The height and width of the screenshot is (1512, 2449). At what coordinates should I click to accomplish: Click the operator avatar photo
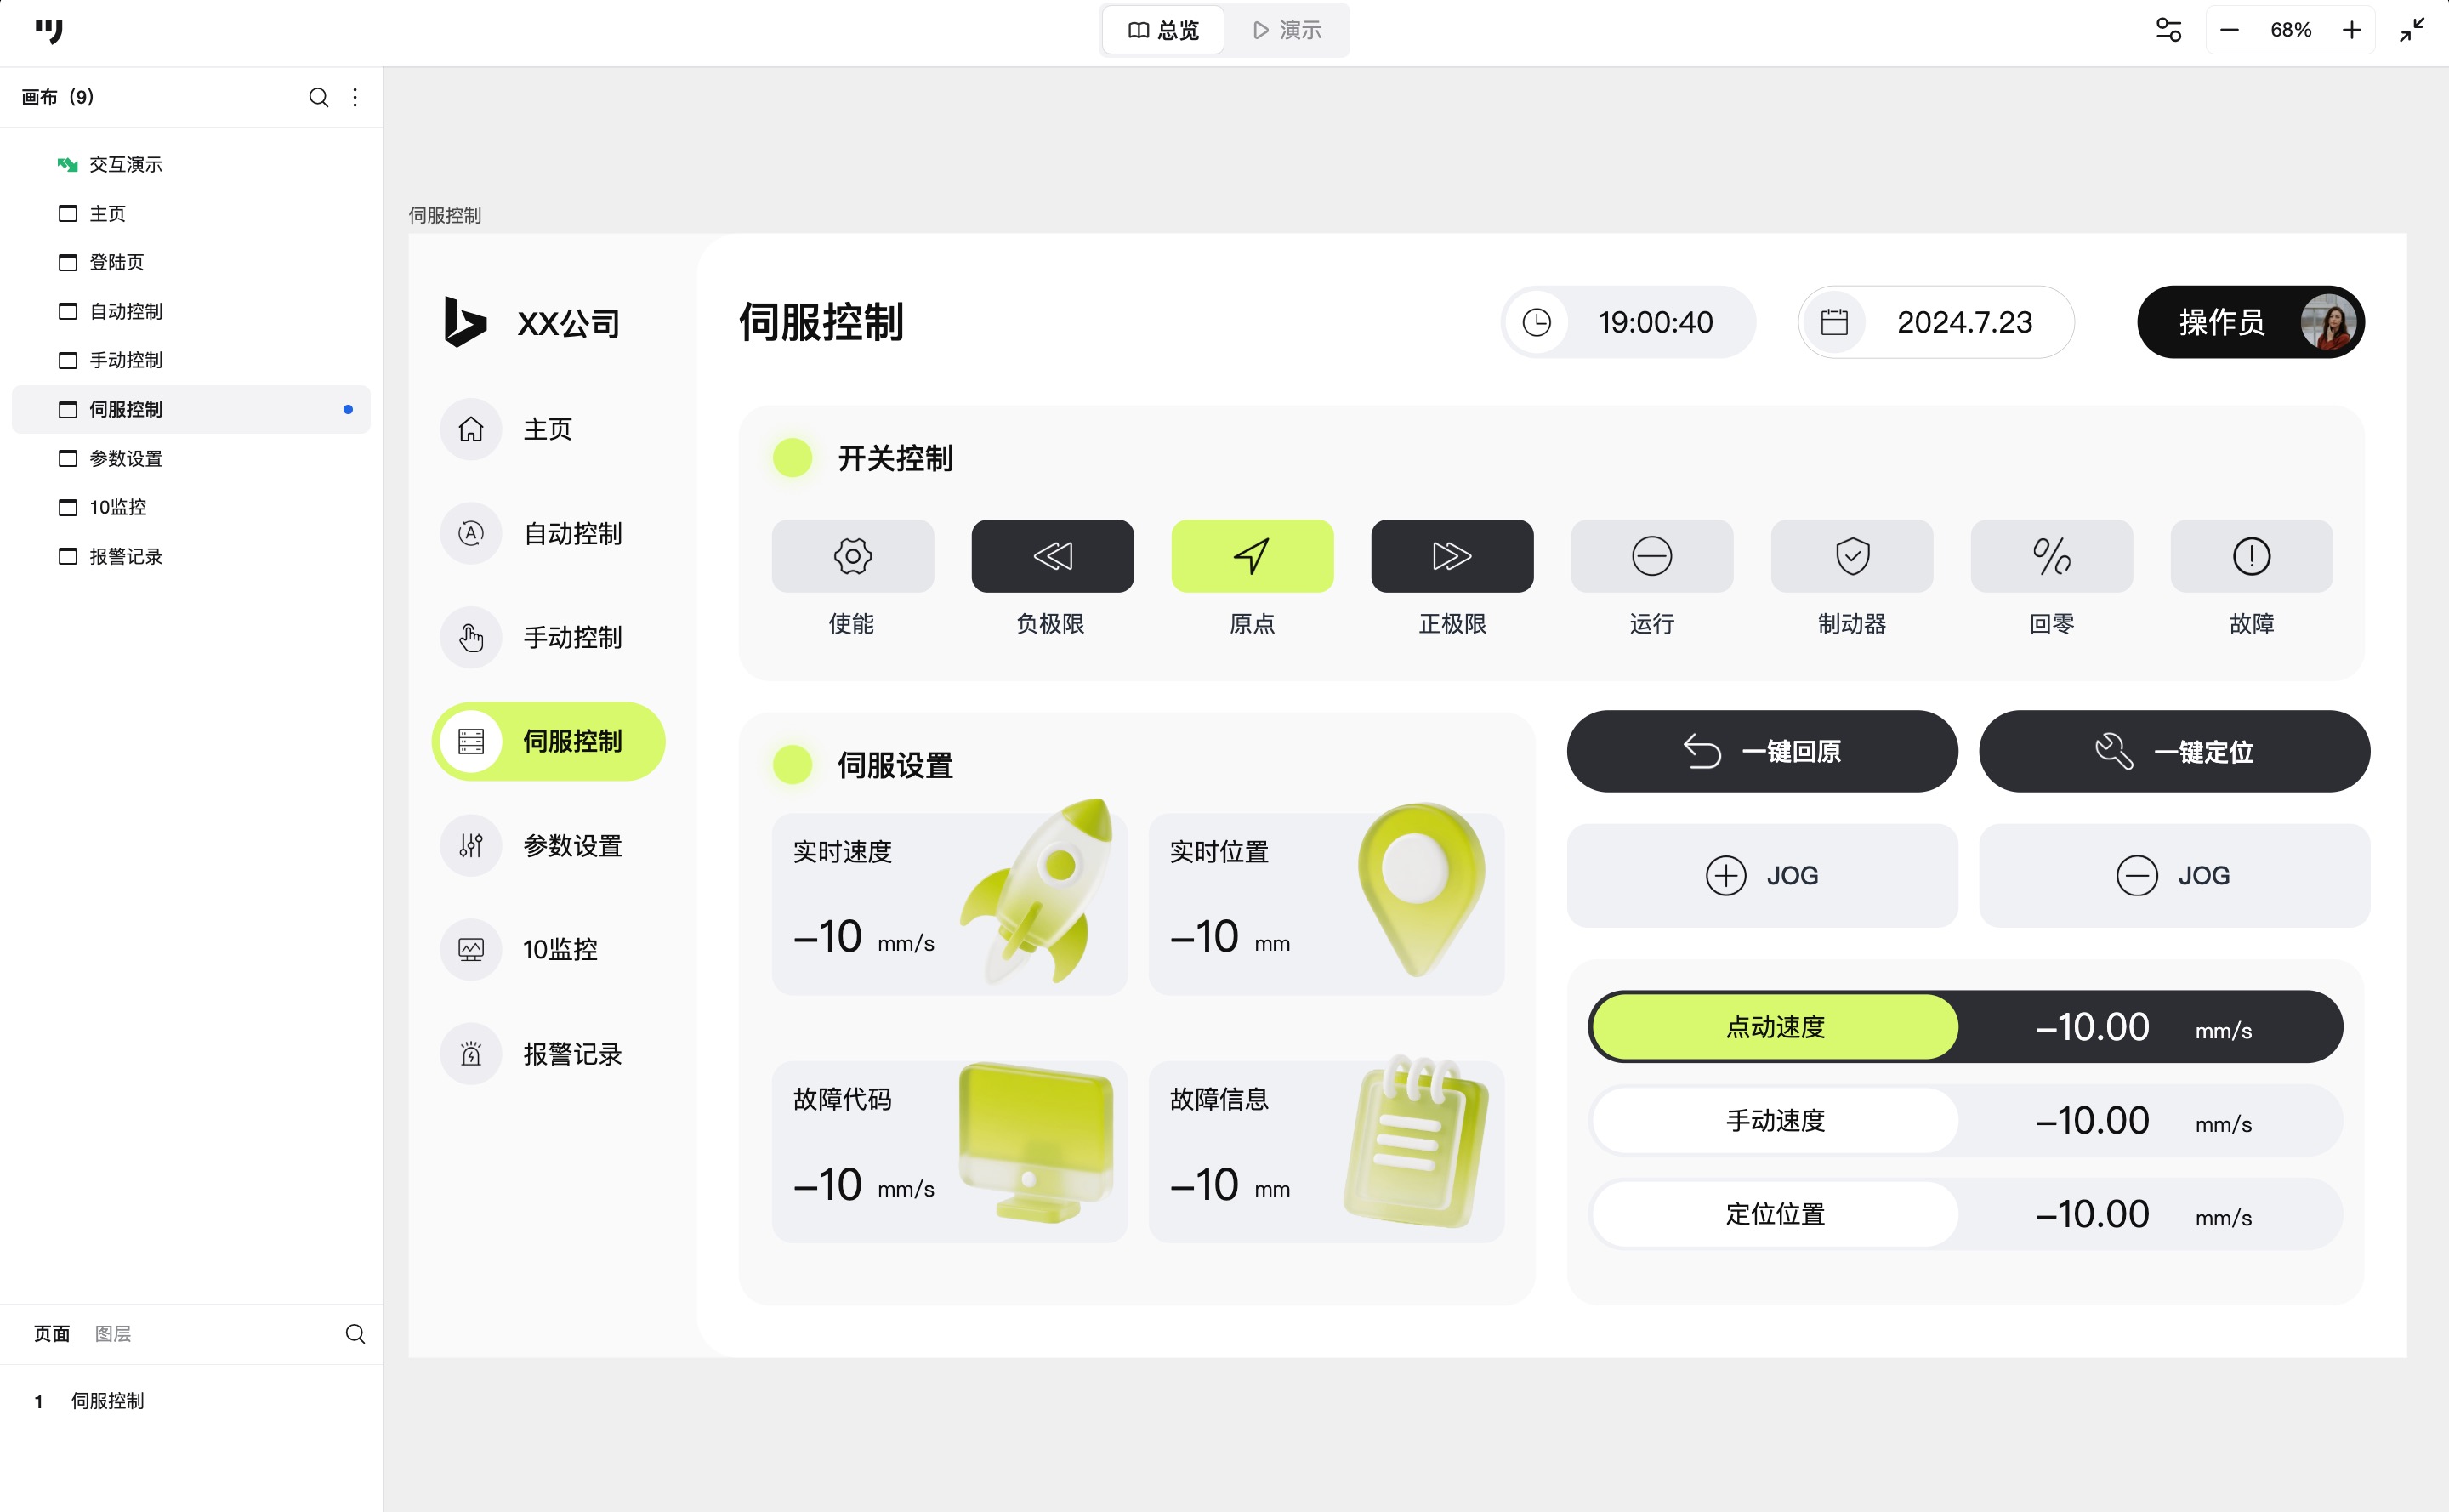2327,322
